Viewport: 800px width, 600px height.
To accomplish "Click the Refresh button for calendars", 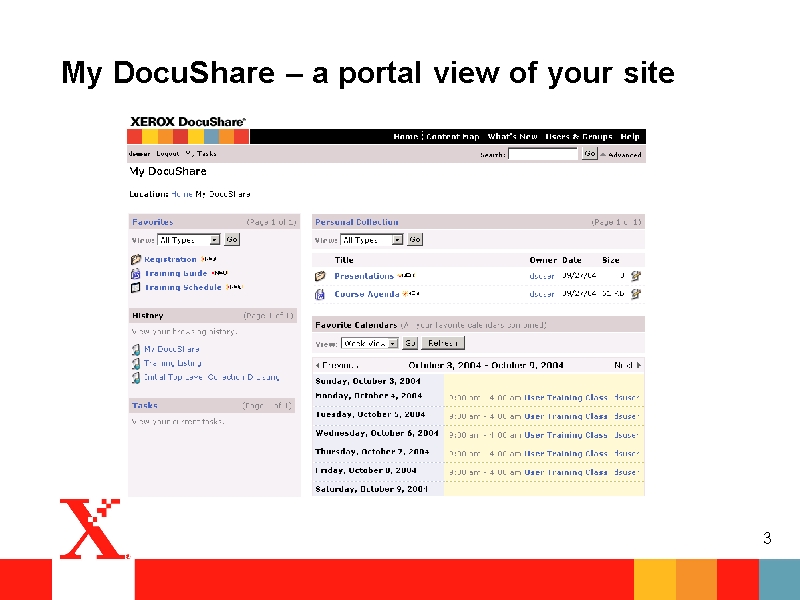I will 443,343.
